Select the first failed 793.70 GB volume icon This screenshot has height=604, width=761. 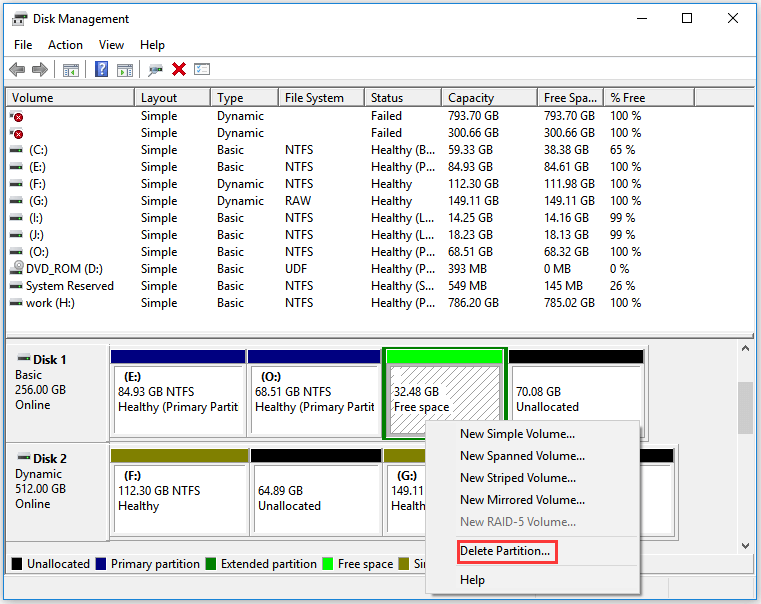pos(17,116)
